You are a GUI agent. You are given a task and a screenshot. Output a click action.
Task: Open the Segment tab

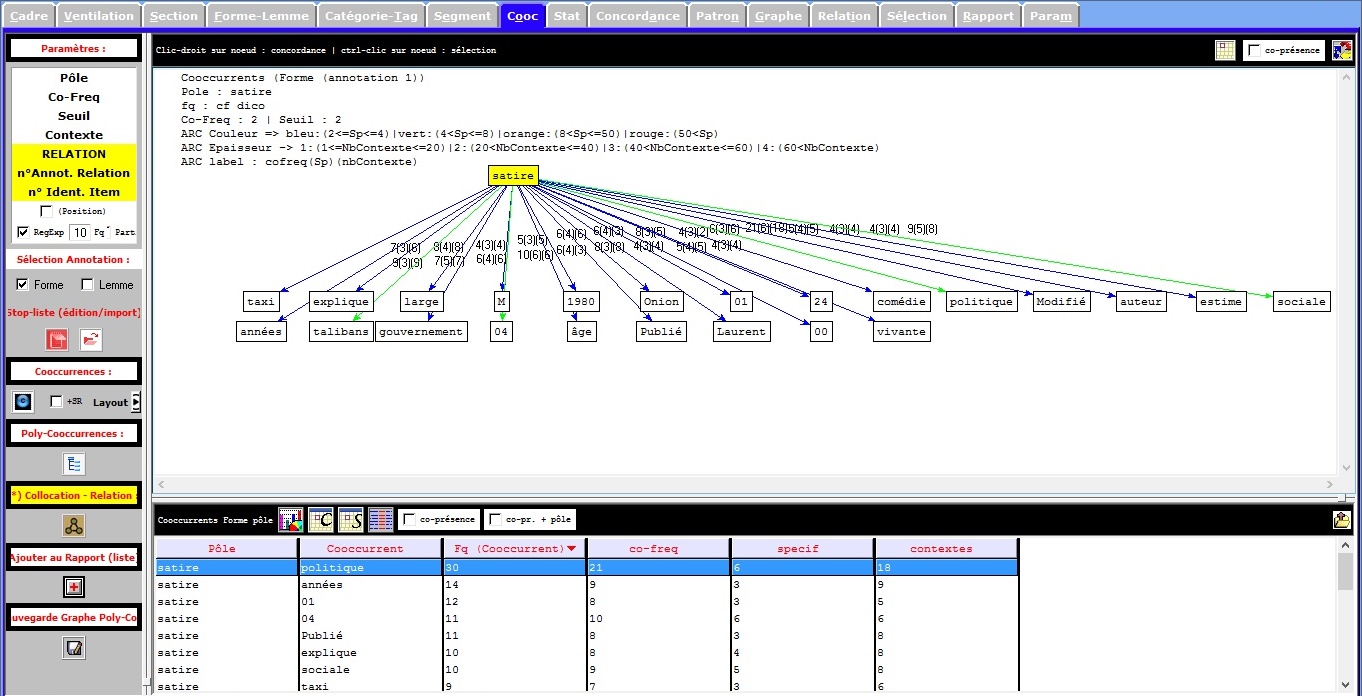tap(462, 15)
